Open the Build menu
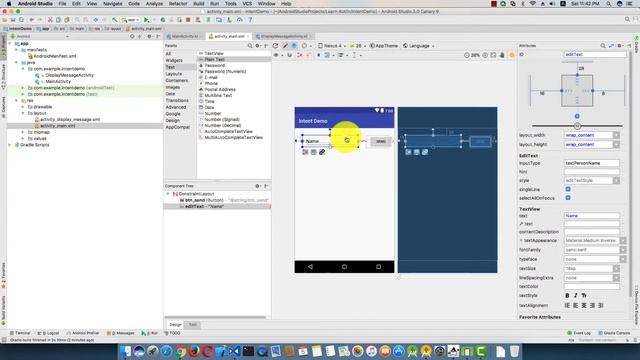This screenshot has height=360, width=640. [x=199, y=4]
